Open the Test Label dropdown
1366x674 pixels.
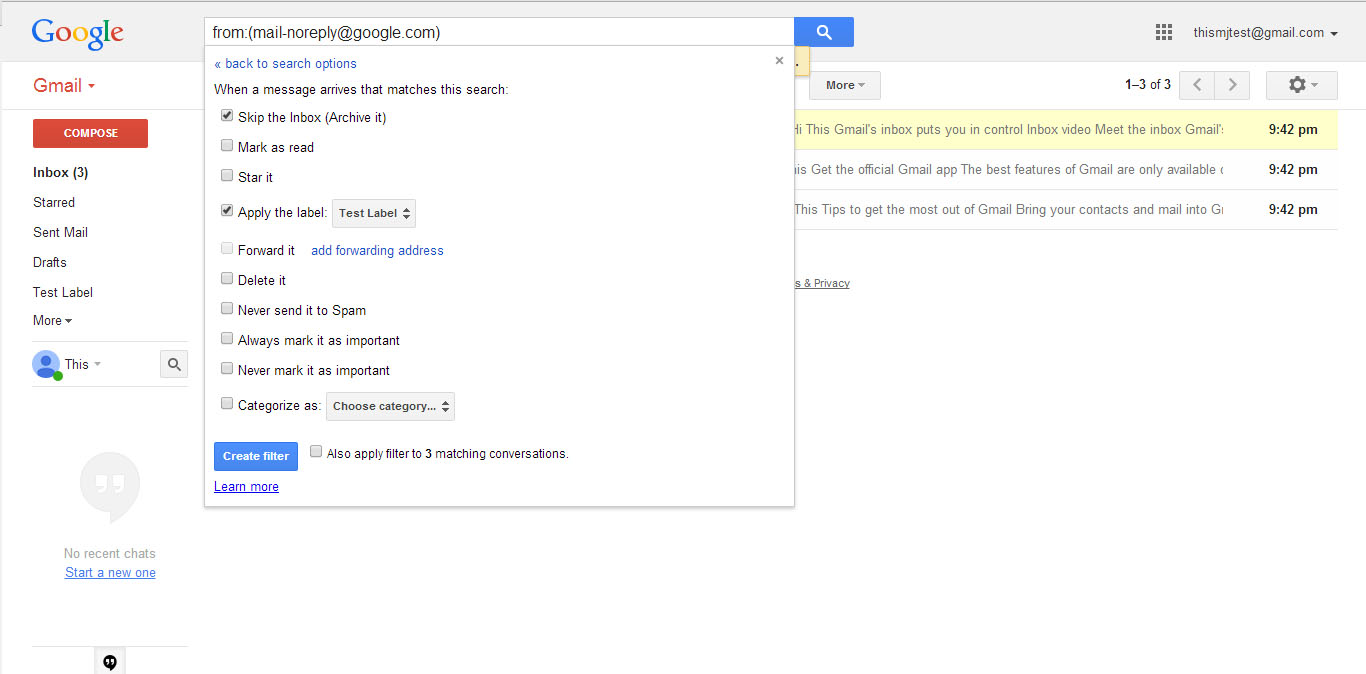coord(374,213)
